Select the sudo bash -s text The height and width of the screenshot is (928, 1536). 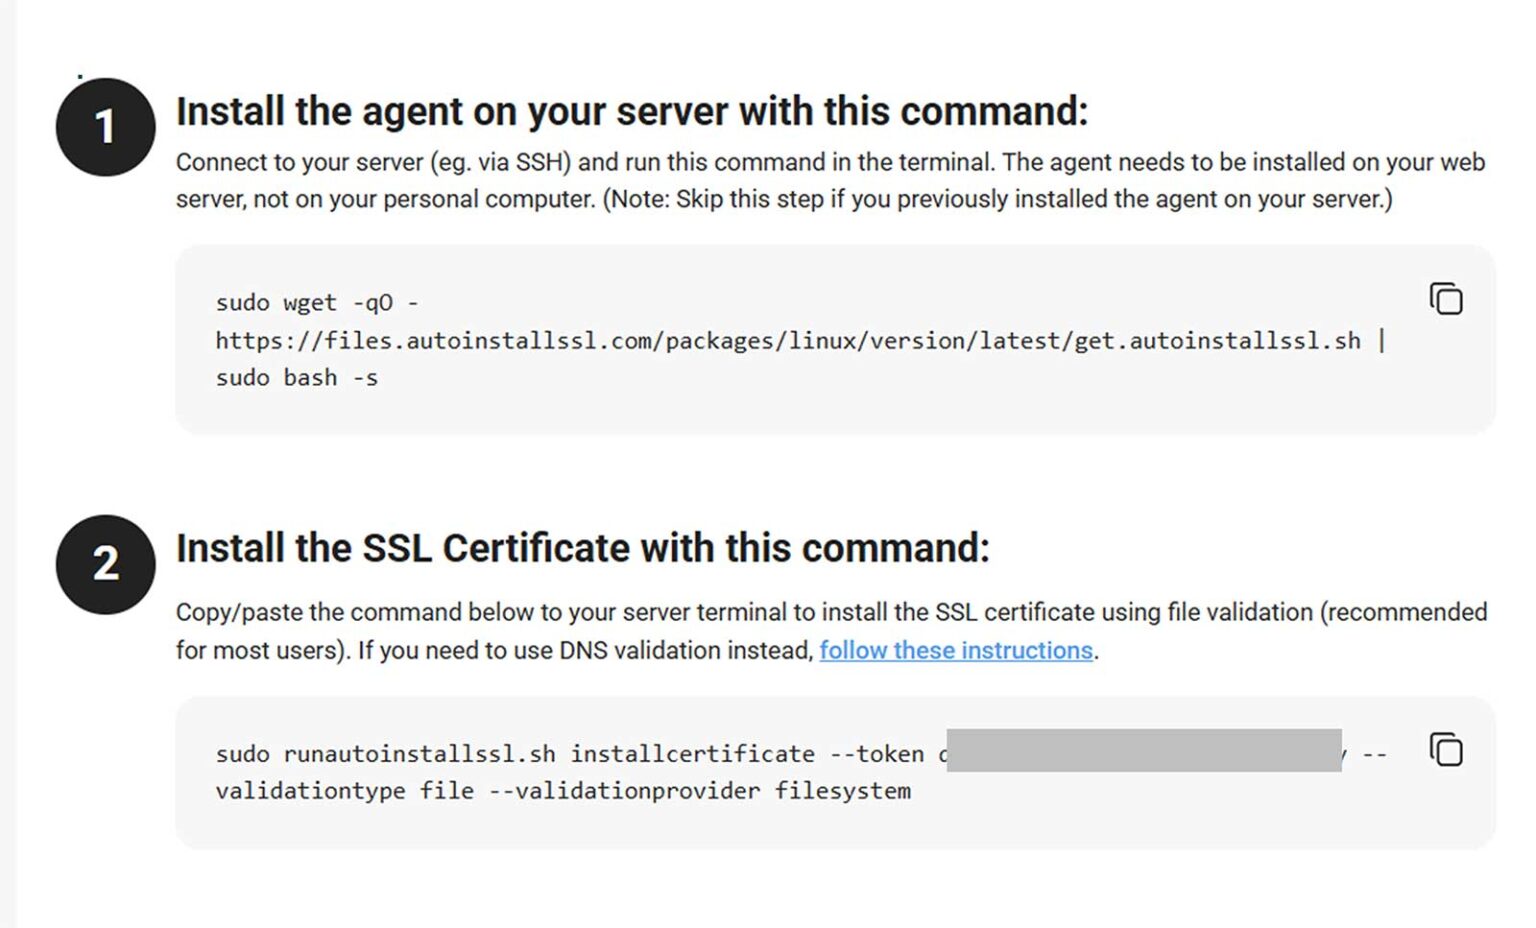tap(296, 378)
